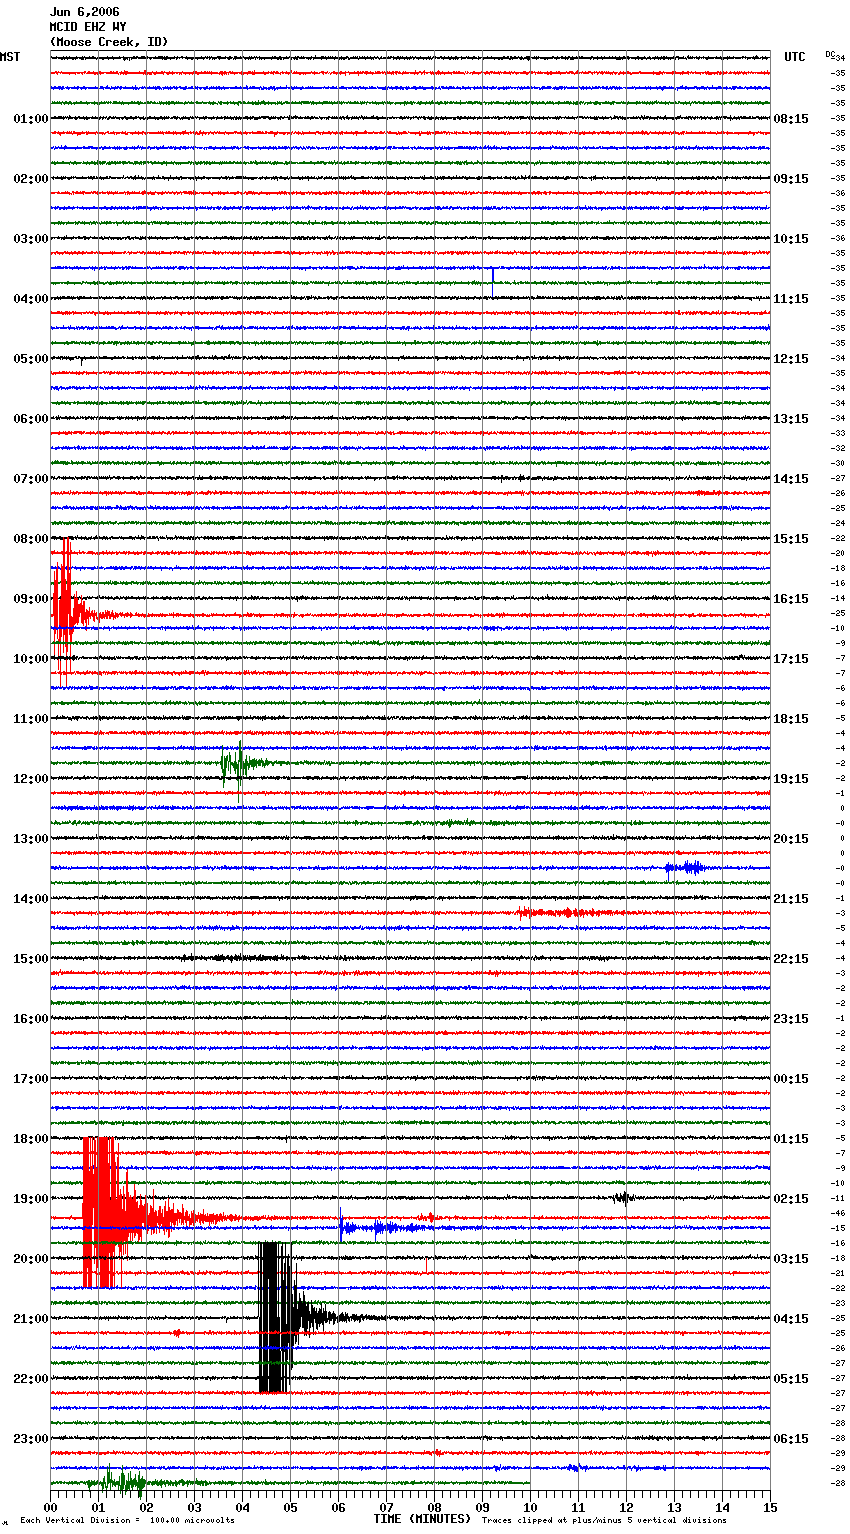This screenshot has height=1534, width=850.
Task: Click the 'UTC' axis header
Action: tap(795, 57)
